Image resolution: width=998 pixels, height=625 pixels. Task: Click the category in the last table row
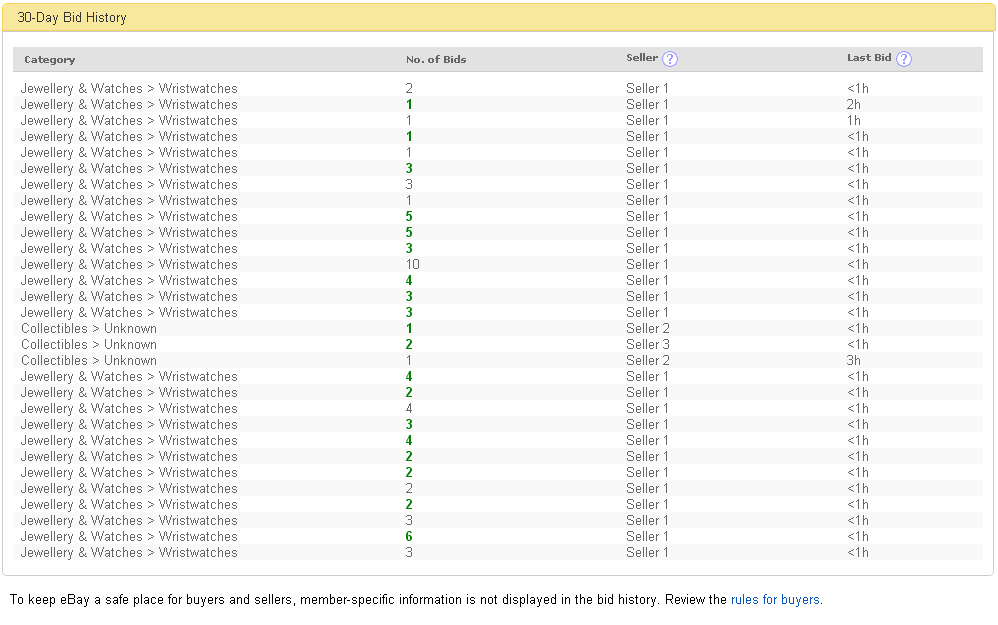tap(129, 553)
